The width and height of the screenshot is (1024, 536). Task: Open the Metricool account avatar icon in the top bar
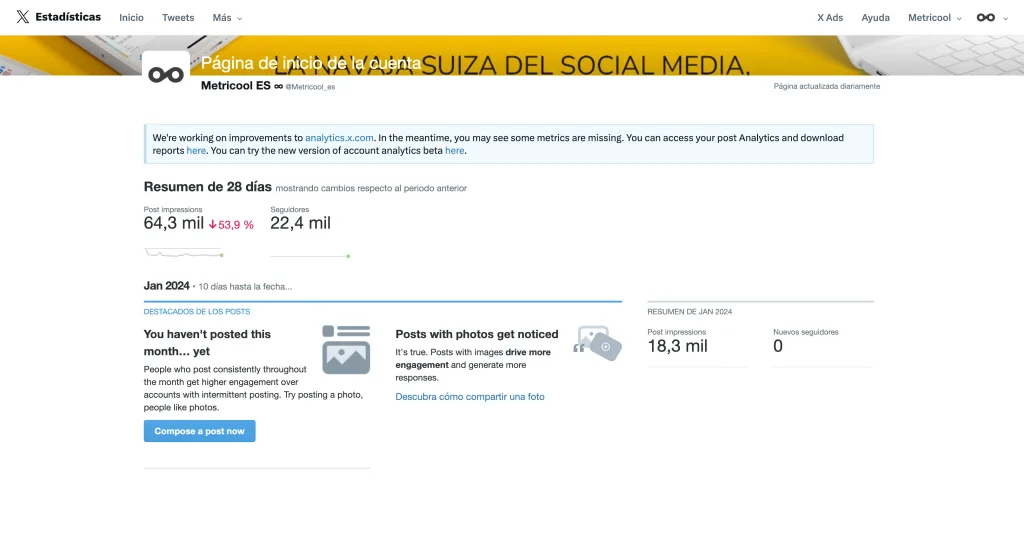[x=986, y=17]
